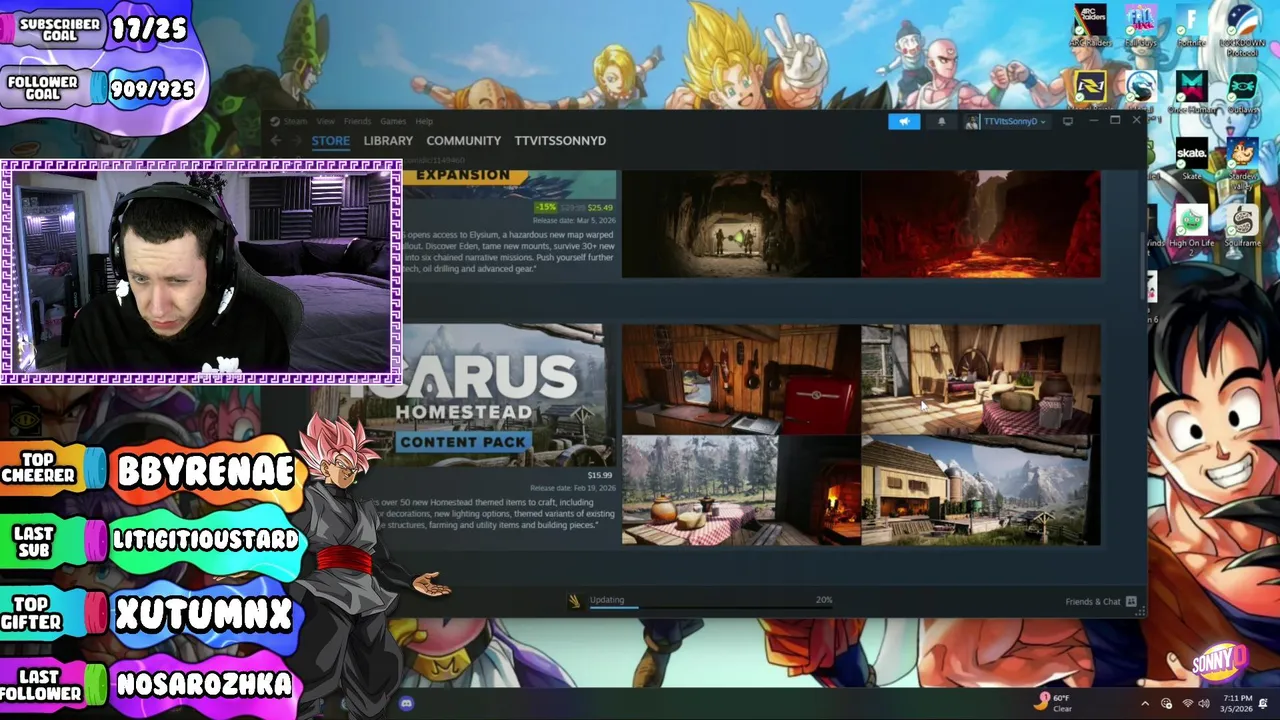The image size is (1280, 720).
Task: Open the TTVITSSONNYD profile tab
Action: 560,141
